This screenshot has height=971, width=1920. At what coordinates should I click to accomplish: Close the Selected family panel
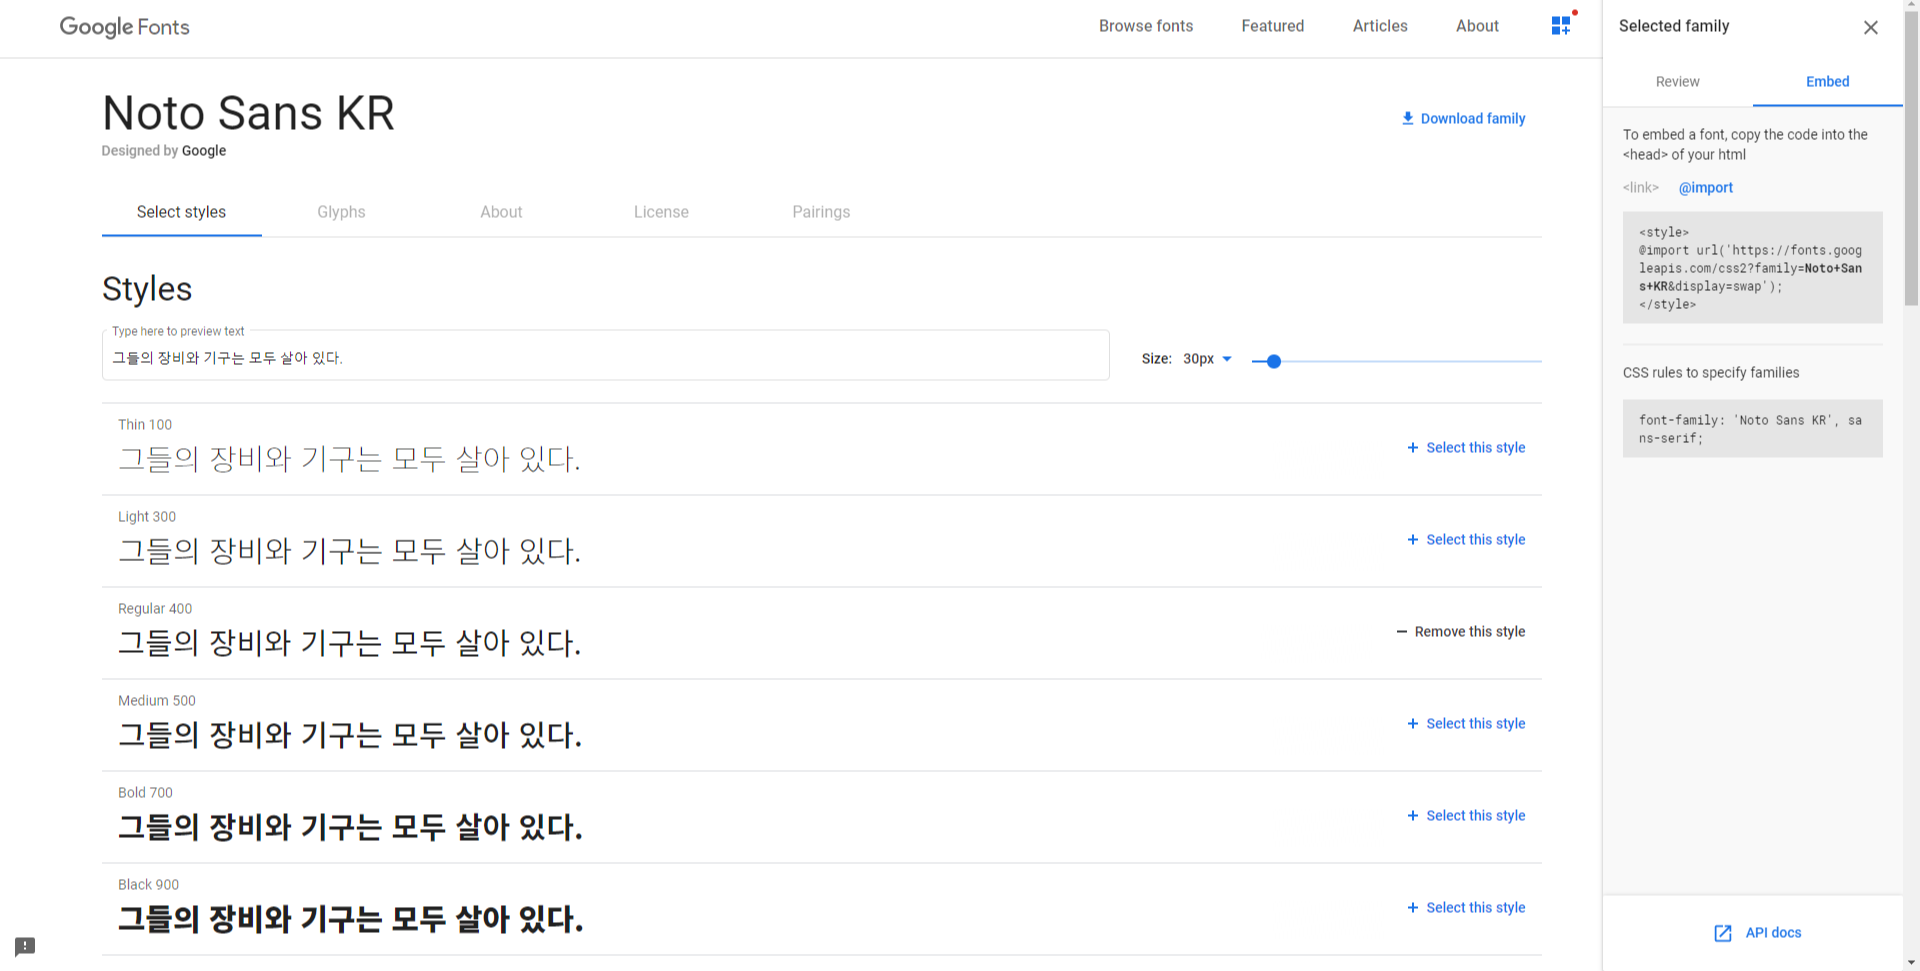click(1870, 28)
